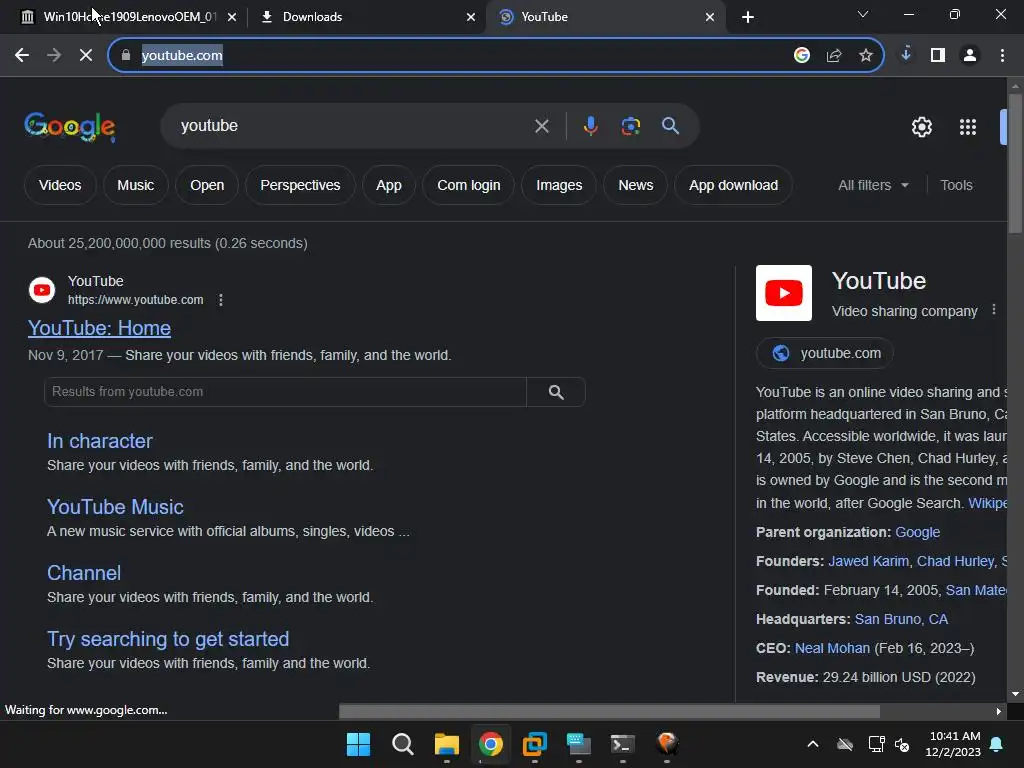Open the Tools option
Viewport: 1024px width, 768px height.
[x=956, y=185]
